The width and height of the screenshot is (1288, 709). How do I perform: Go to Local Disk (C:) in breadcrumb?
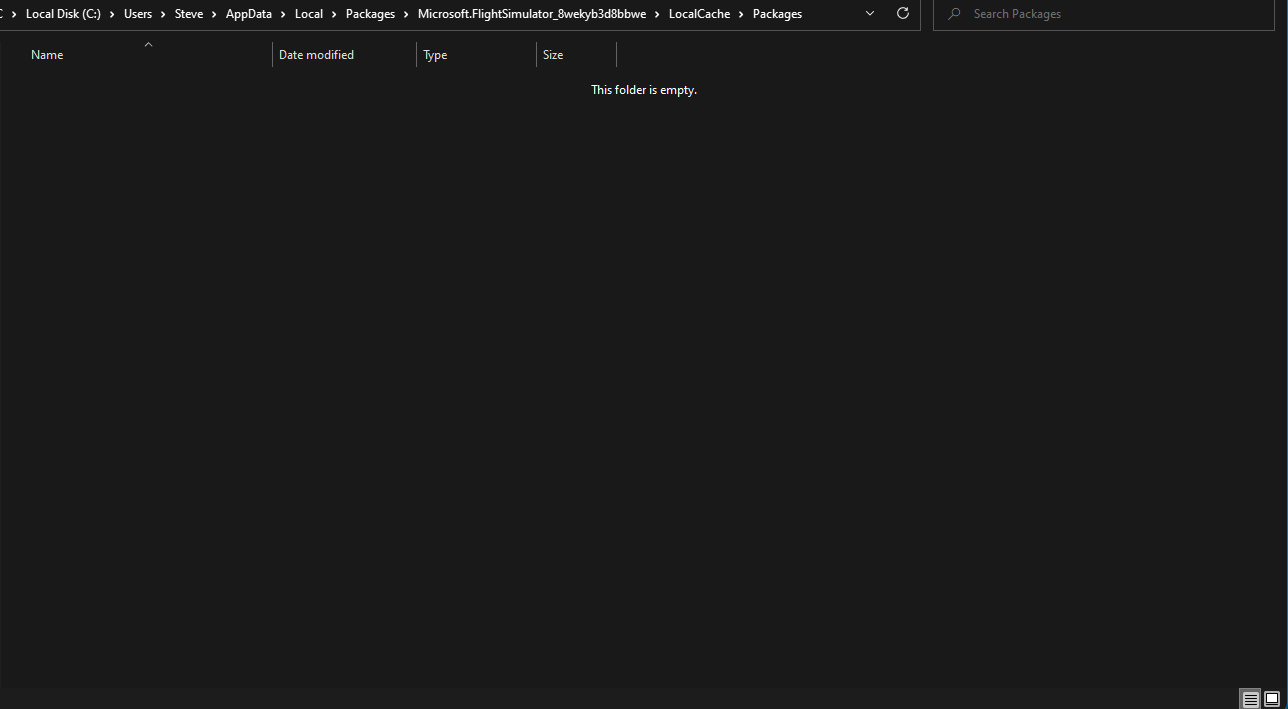coord(63,14)
